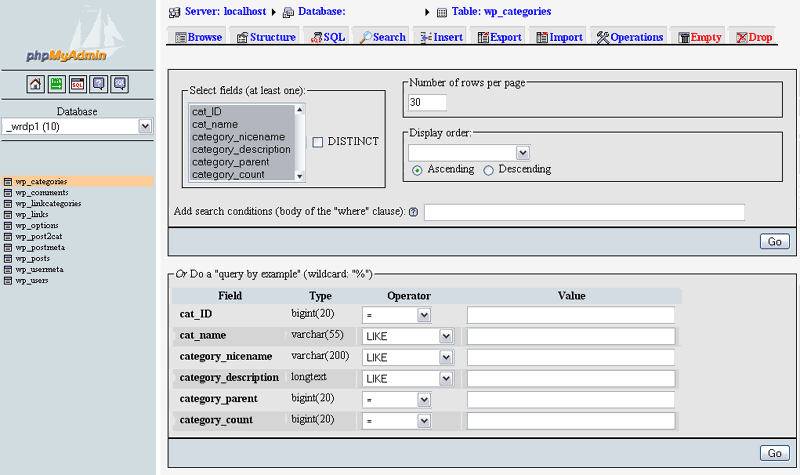The height and width of the screenshot is (475, 800).
Task: Open the Database selector dropdown
Action: coord(145,126)
